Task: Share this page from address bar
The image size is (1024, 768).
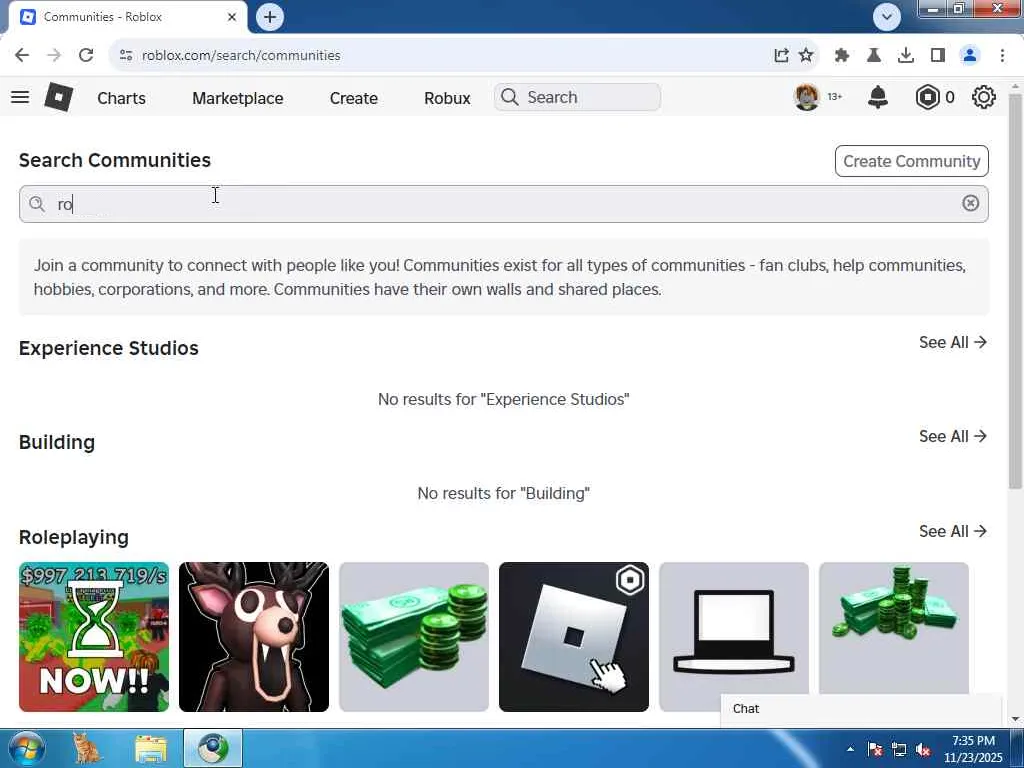Action: [781, 56]
